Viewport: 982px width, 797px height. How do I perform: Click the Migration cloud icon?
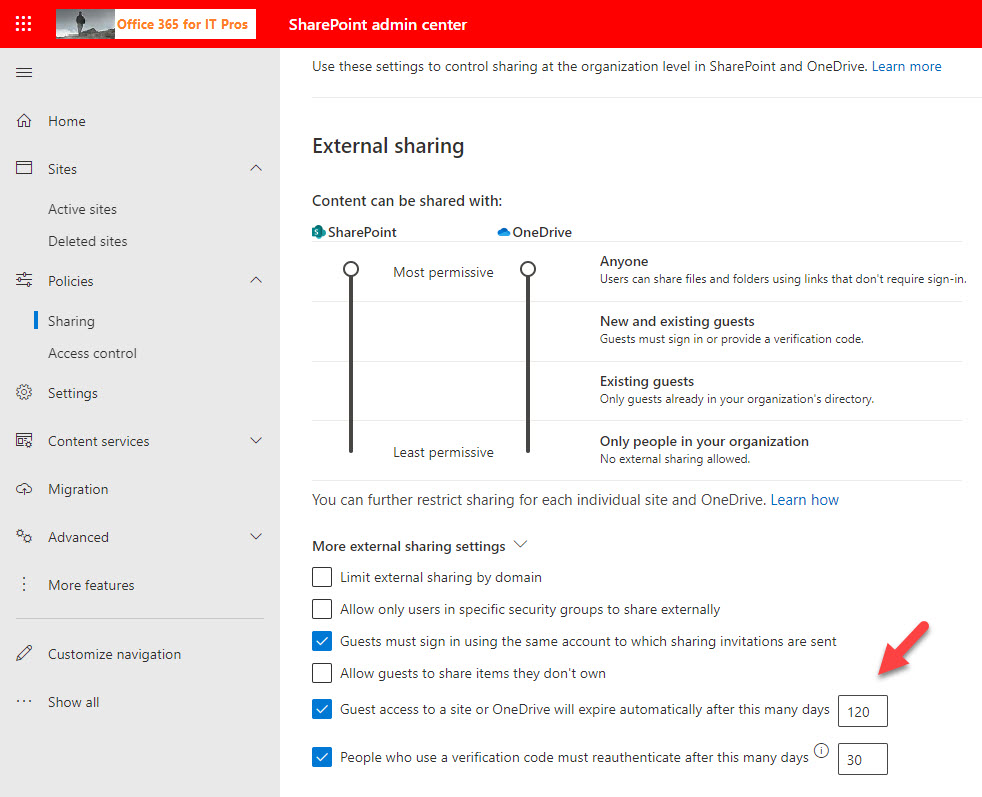click(24, 489)
